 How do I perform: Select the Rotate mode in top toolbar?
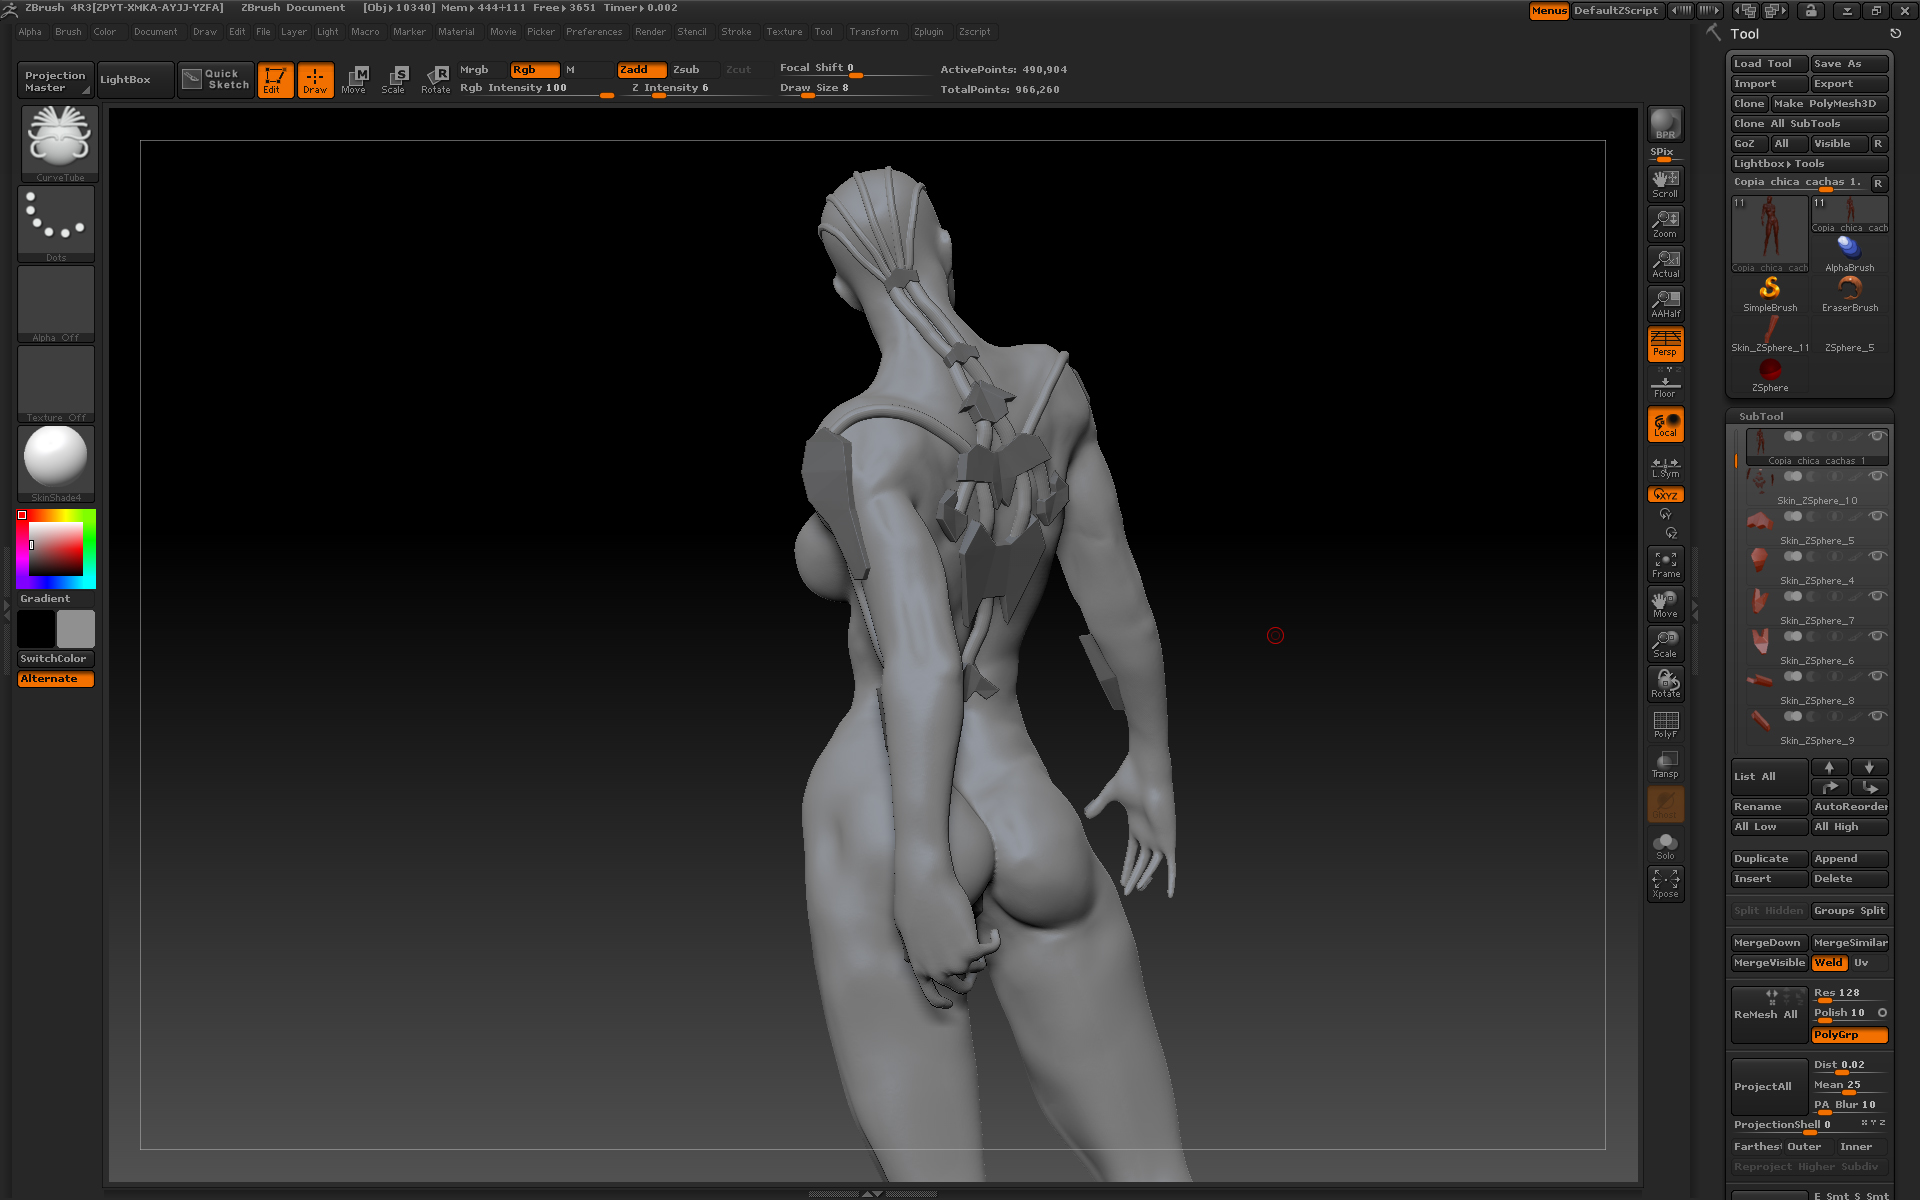pyautogui.click(x=435, y=79)
